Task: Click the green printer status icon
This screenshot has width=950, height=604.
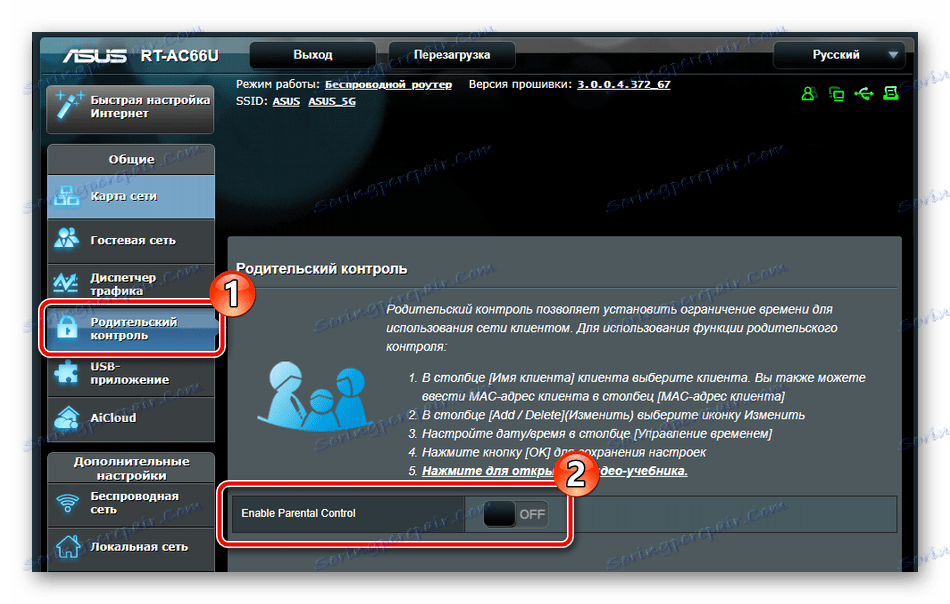Action: click(x=891, y=93)
